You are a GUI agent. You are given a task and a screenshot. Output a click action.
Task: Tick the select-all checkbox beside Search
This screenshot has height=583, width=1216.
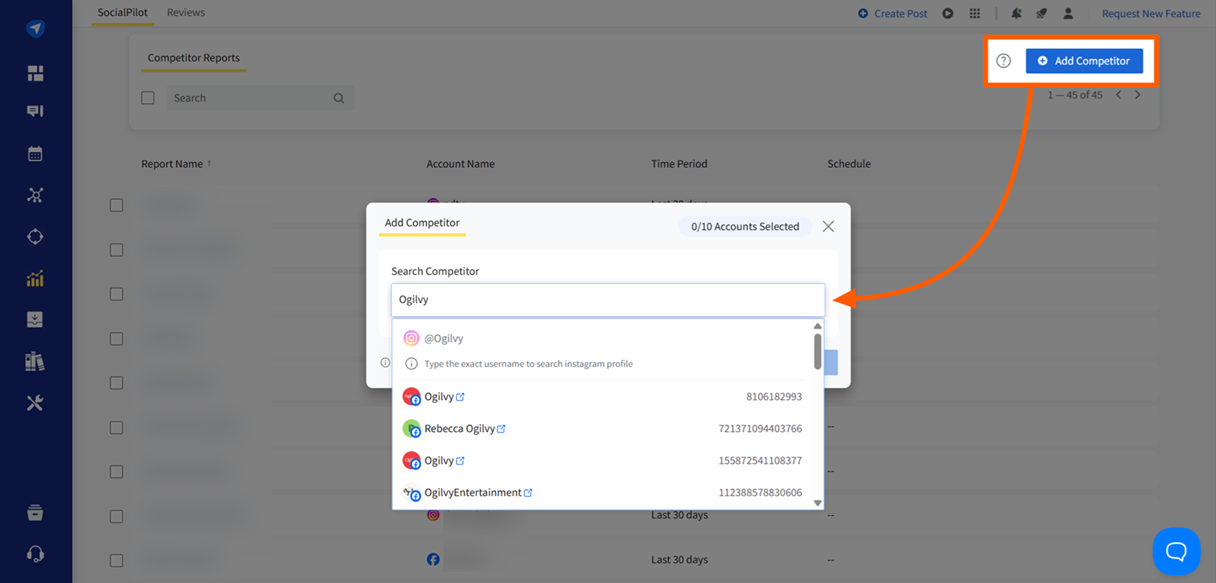coord(148,98)
